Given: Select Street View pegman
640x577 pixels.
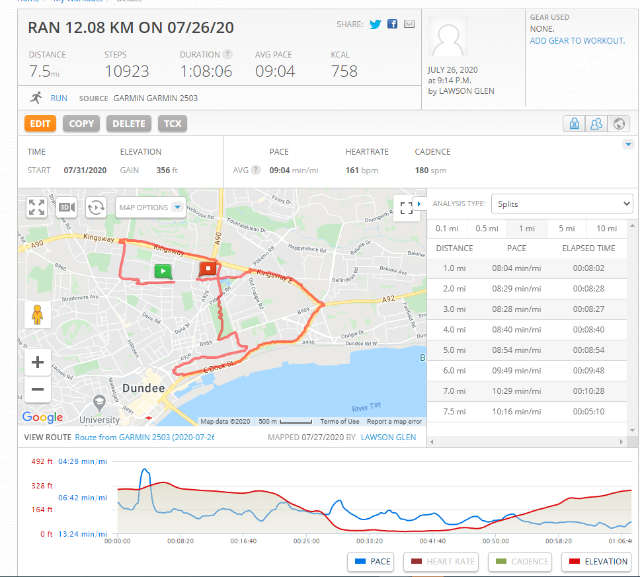Looking at the screenshot, I should [x=38, y=315].
